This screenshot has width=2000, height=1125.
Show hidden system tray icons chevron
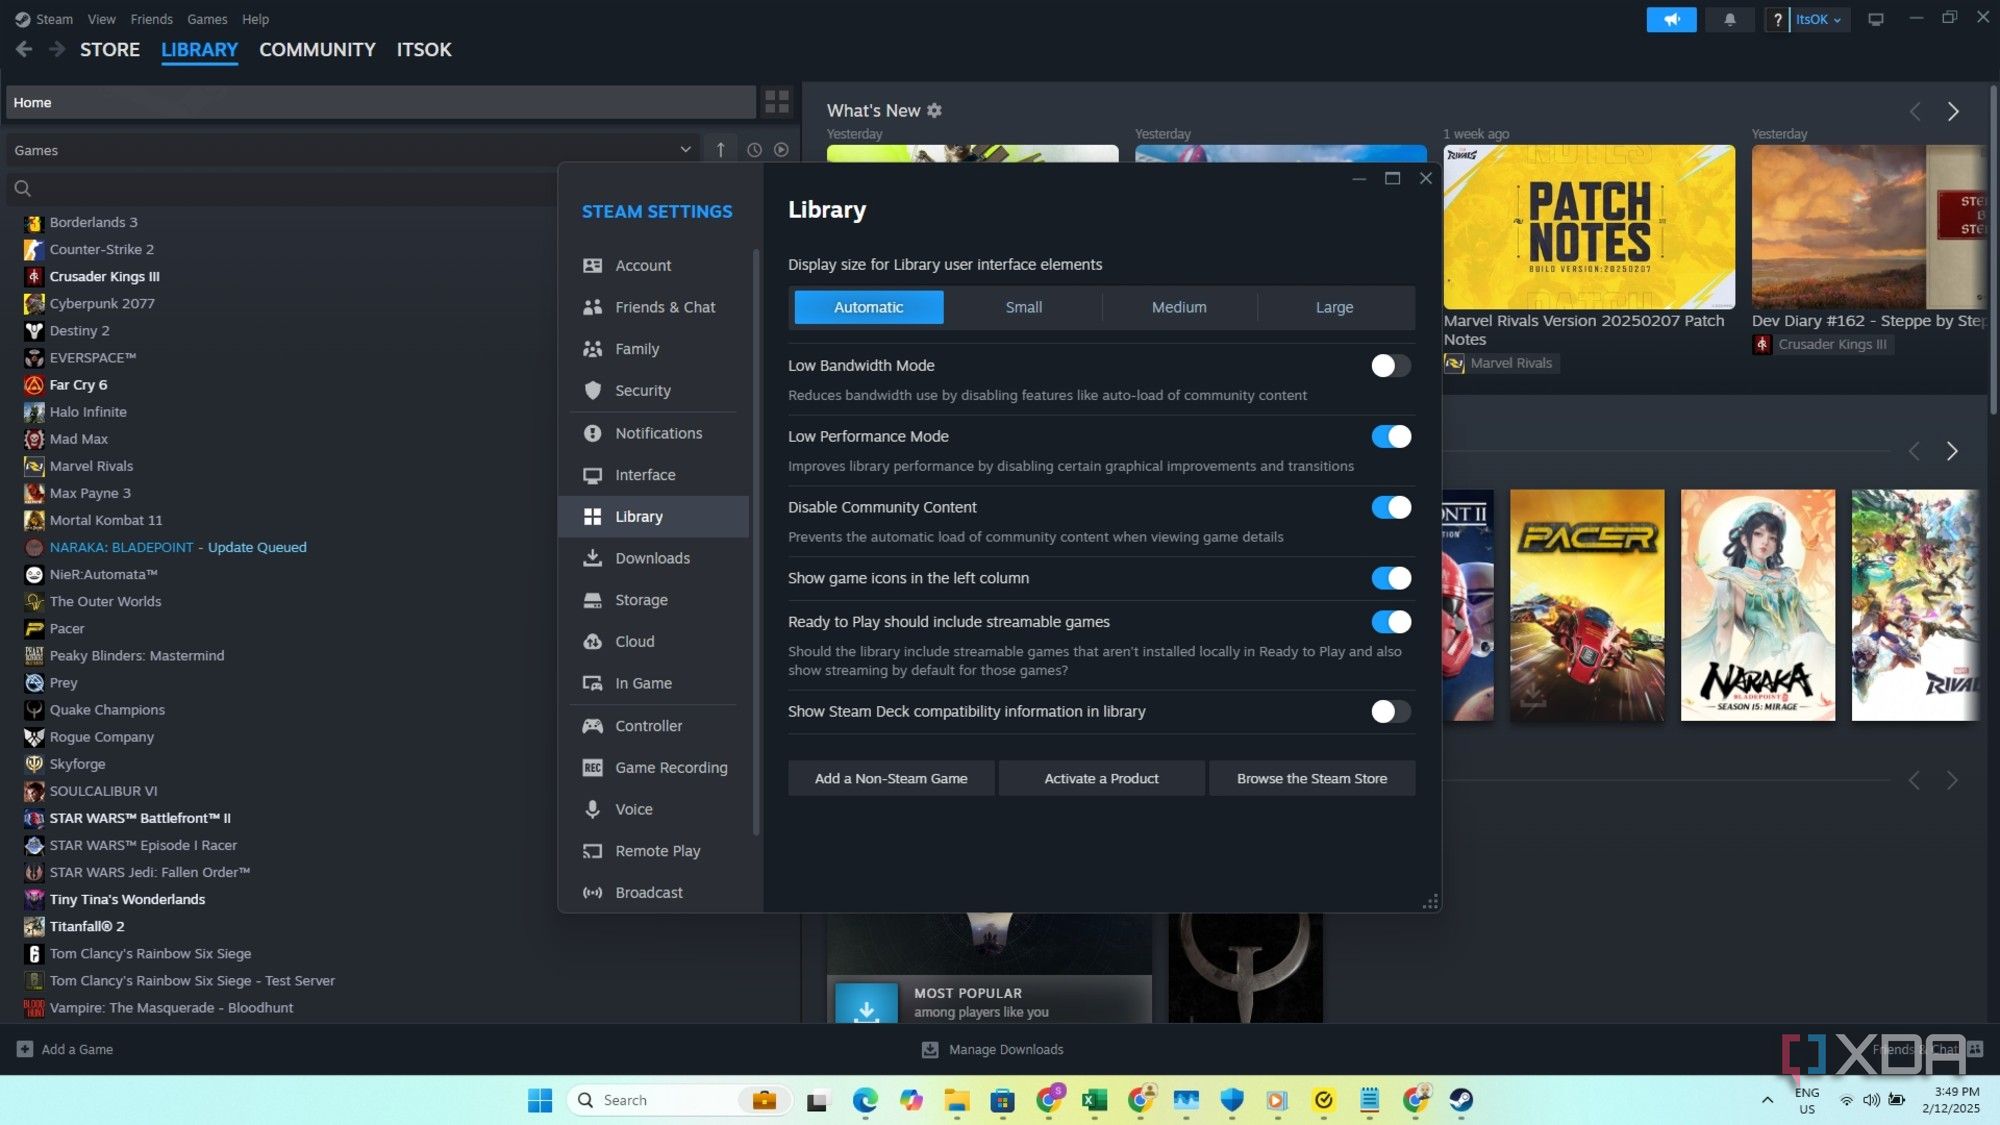[1767, 1100]
